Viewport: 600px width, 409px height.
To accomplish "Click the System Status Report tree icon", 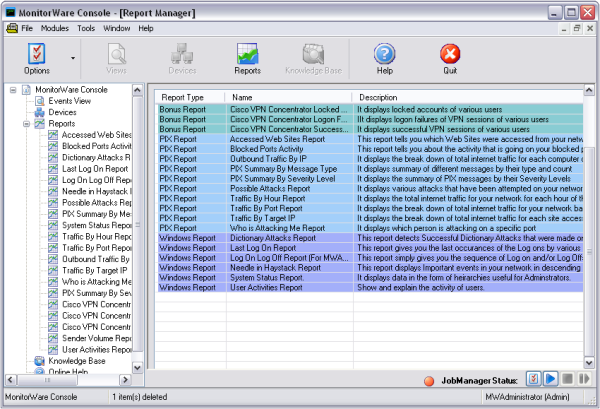I will coord(53,225).
